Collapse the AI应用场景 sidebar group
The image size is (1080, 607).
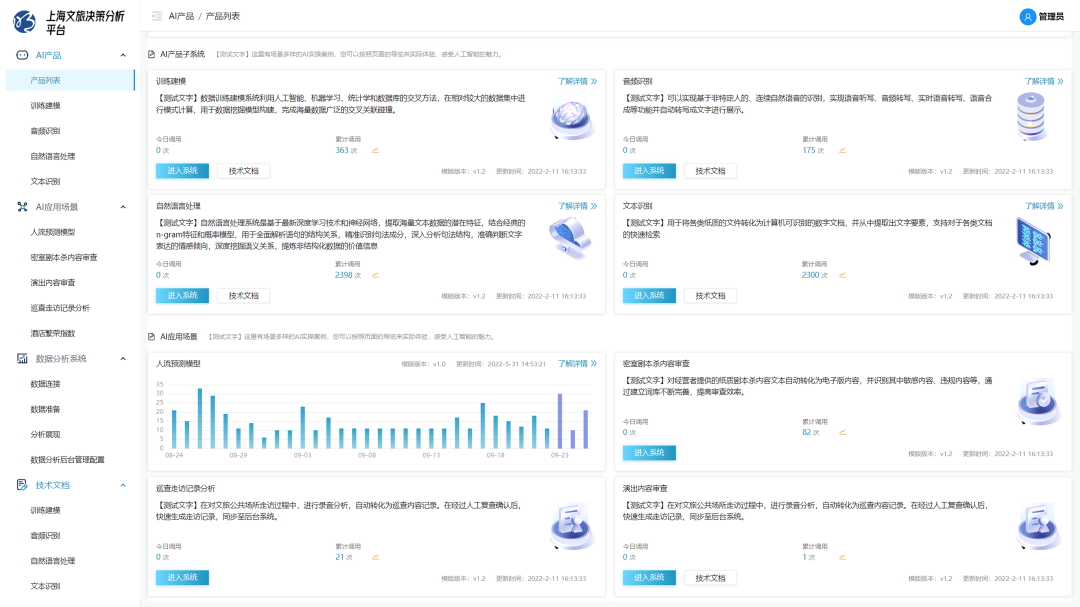click(x=123, y=207)
